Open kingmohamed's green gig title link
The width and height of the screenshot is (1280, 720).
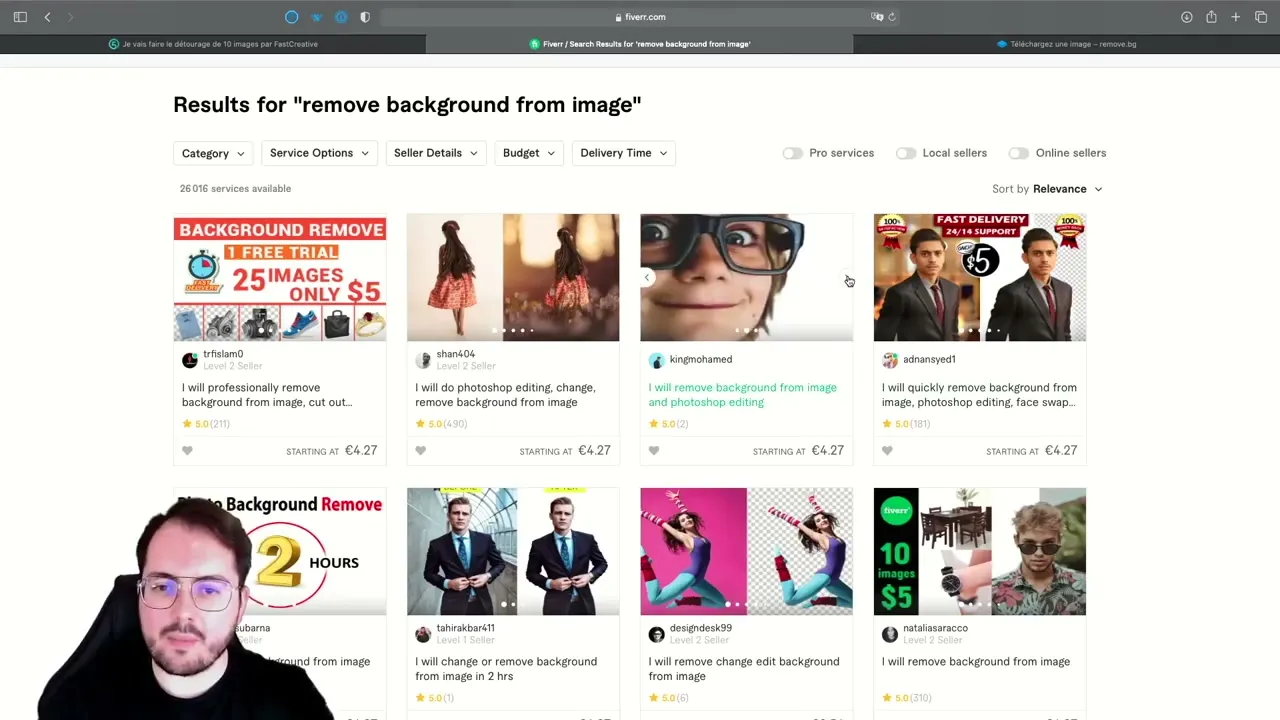pos(742,395)
